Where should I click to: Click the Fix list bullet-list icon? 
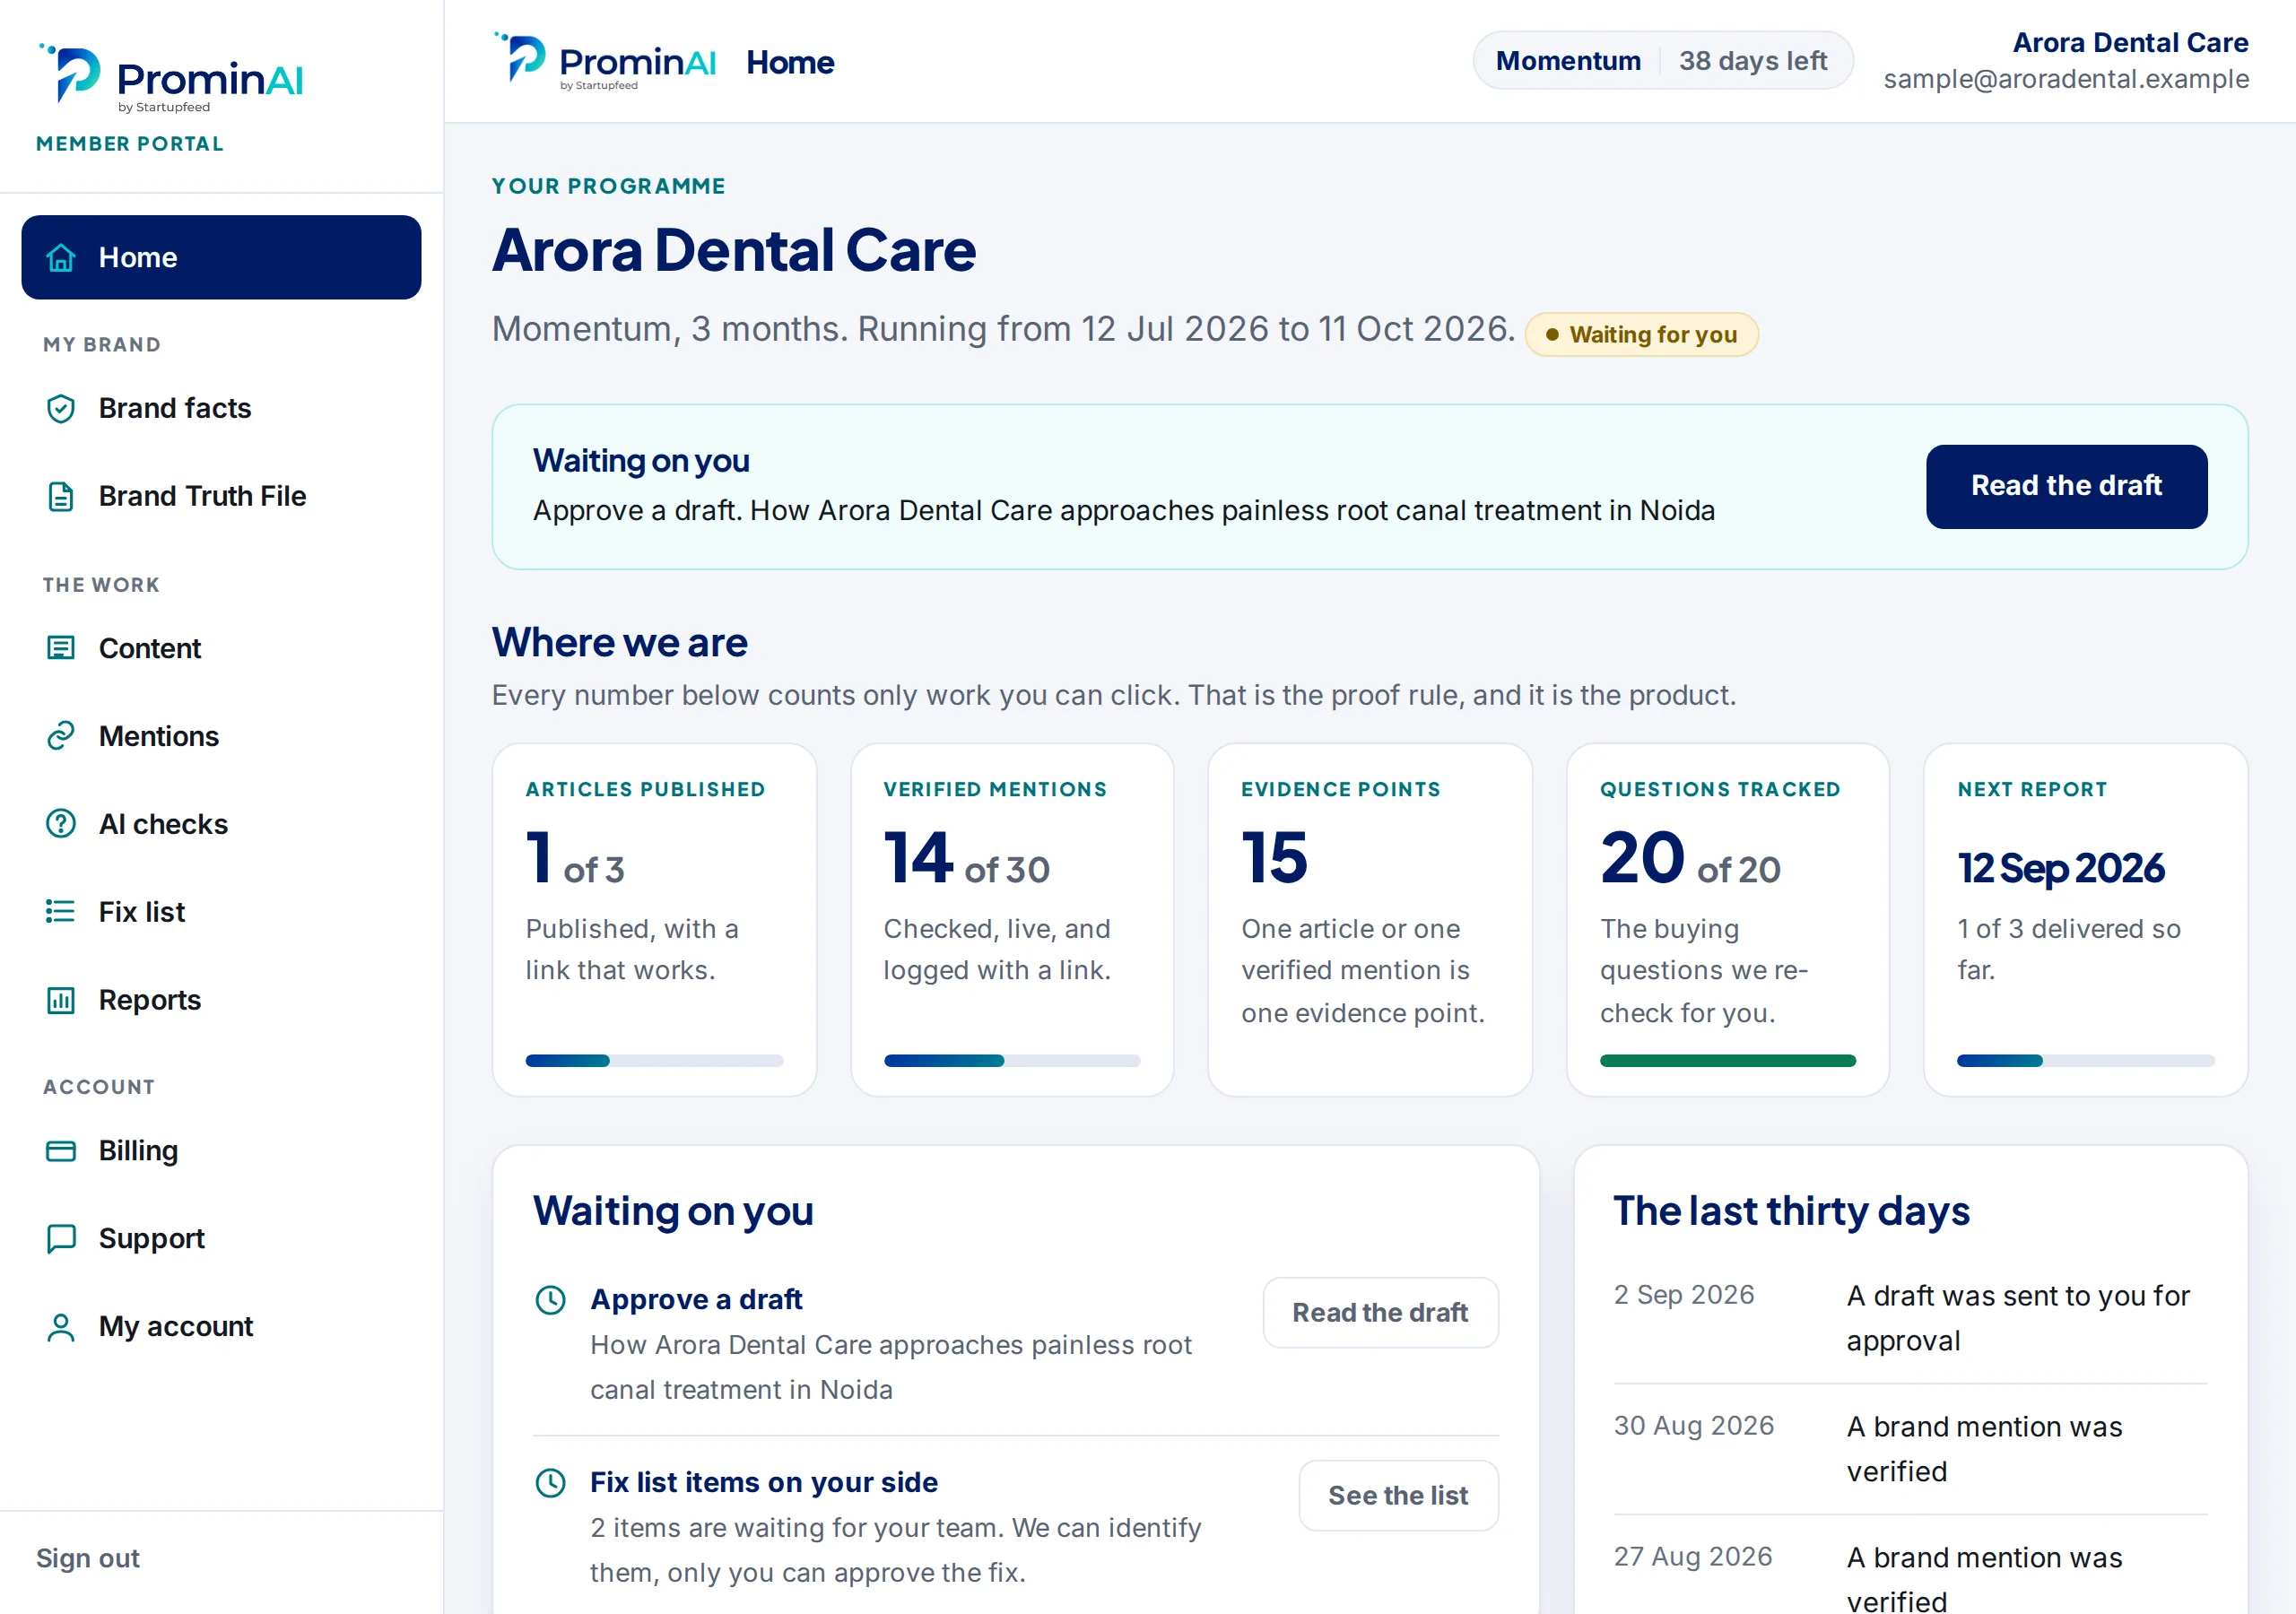(61, 912)
